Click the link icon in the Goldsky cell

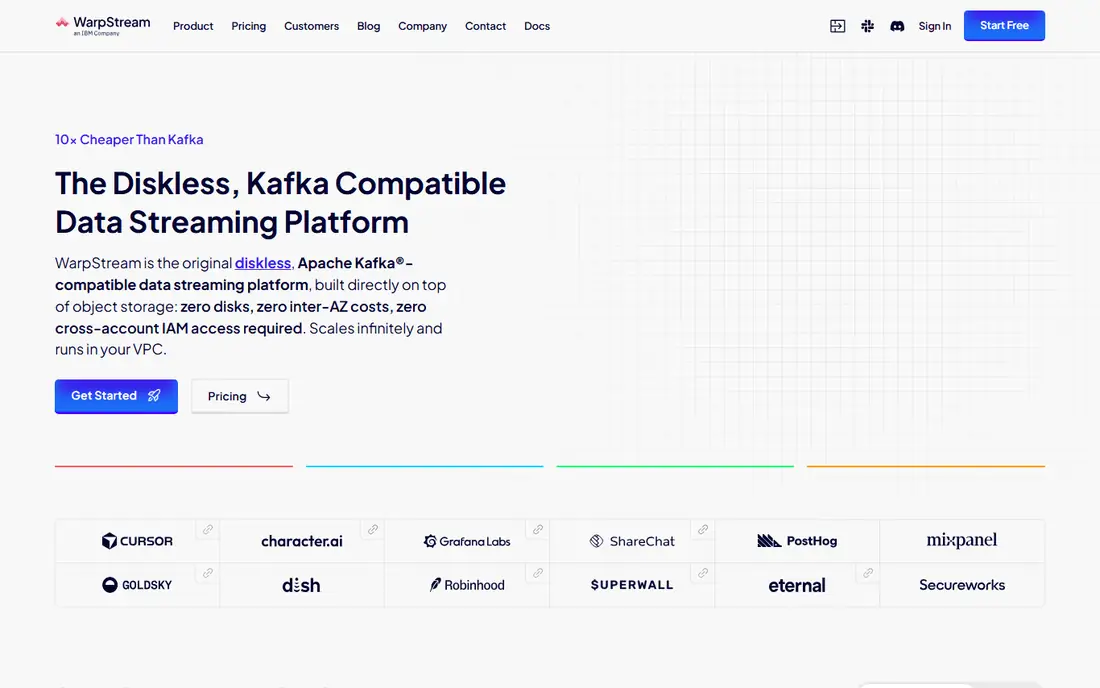click(x=208, y=573)
